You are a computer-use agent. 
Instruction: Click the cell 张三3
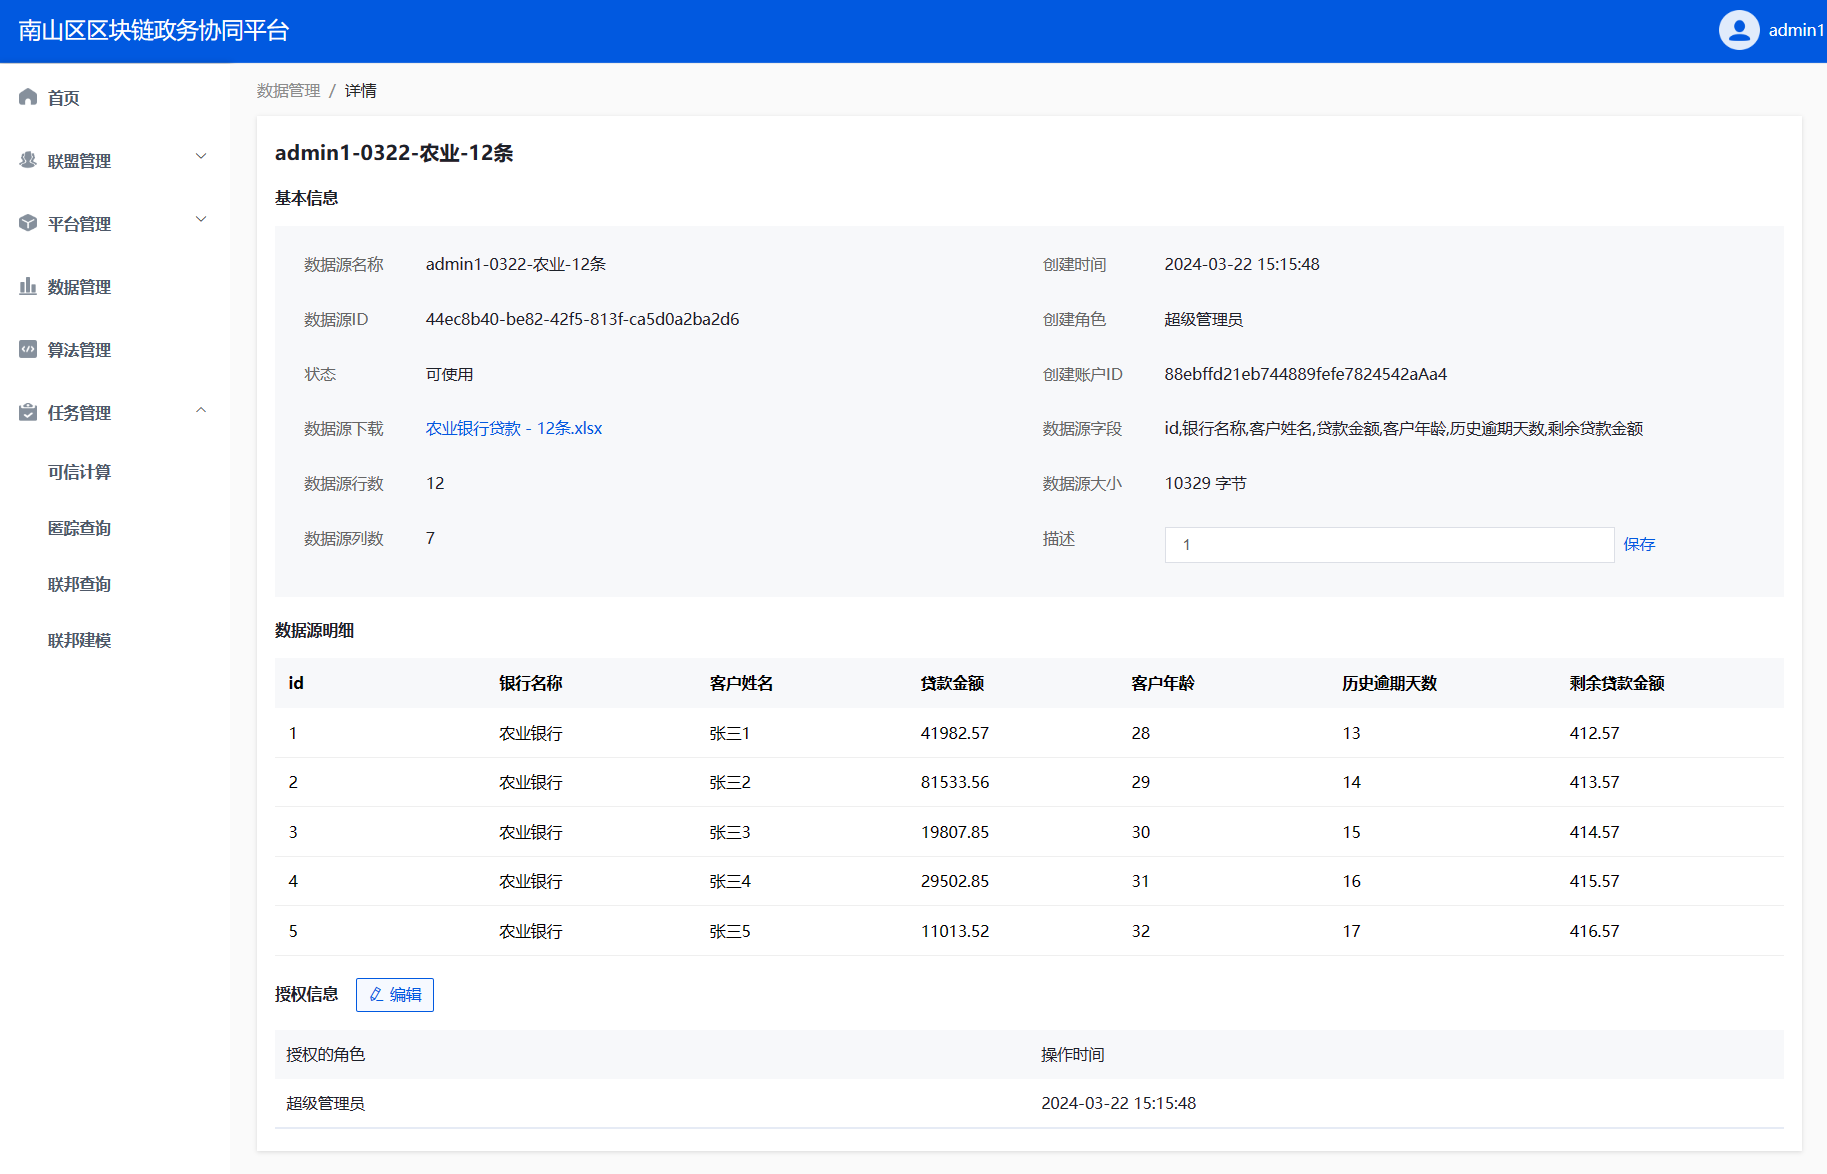coord(730,832)
